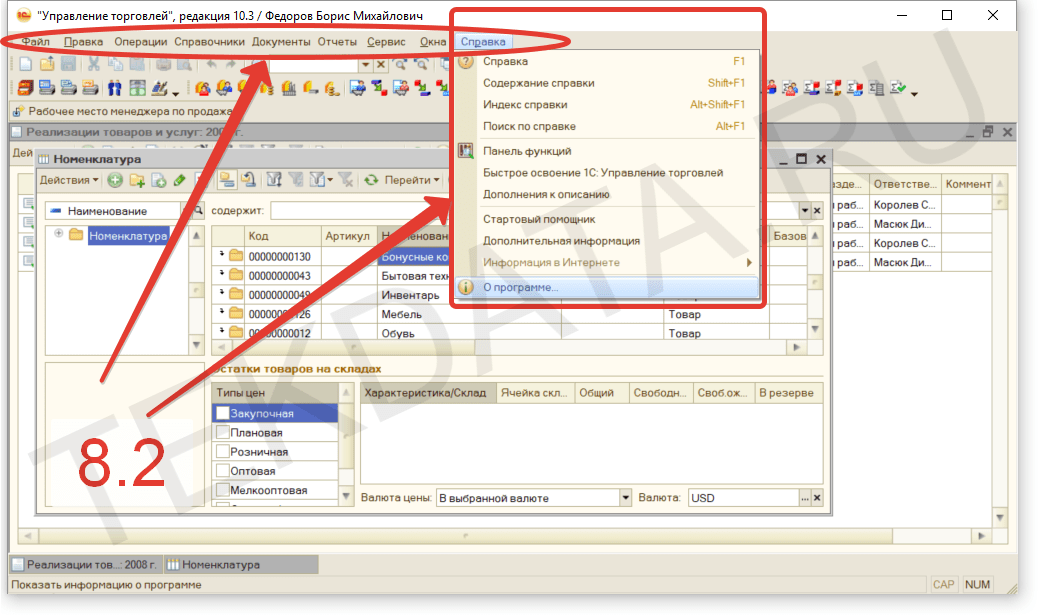
Task: Toggle the Мелкооптовая price type checkbox
Action: (x=223, y=490)
